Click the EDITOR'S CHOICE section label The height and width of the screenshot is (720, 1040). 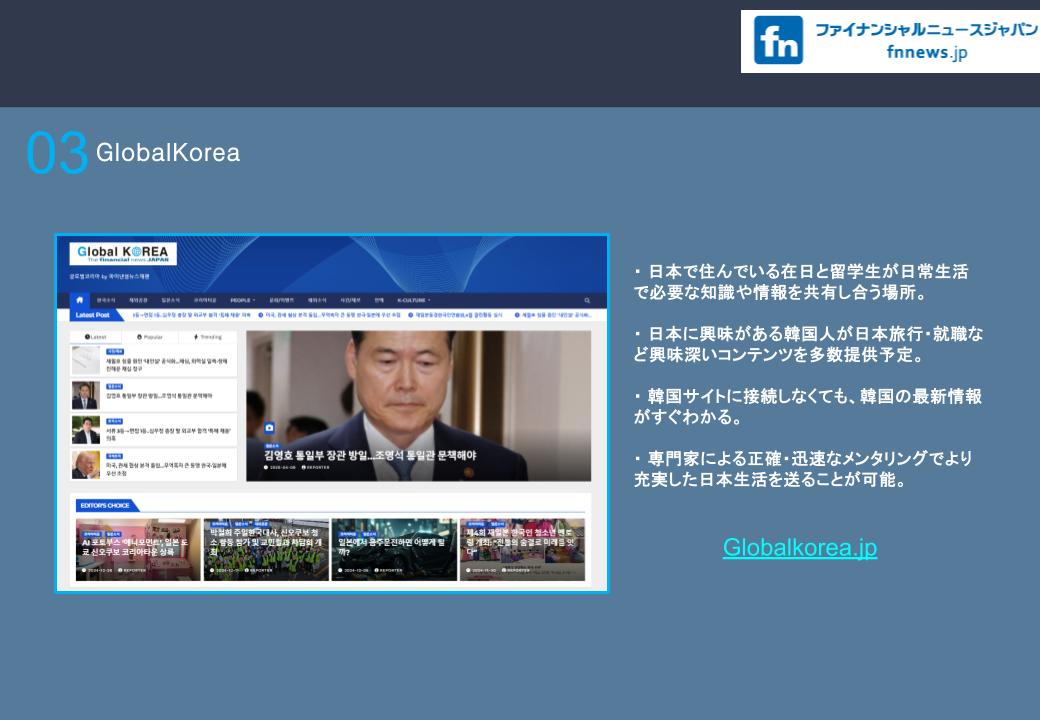105,505
